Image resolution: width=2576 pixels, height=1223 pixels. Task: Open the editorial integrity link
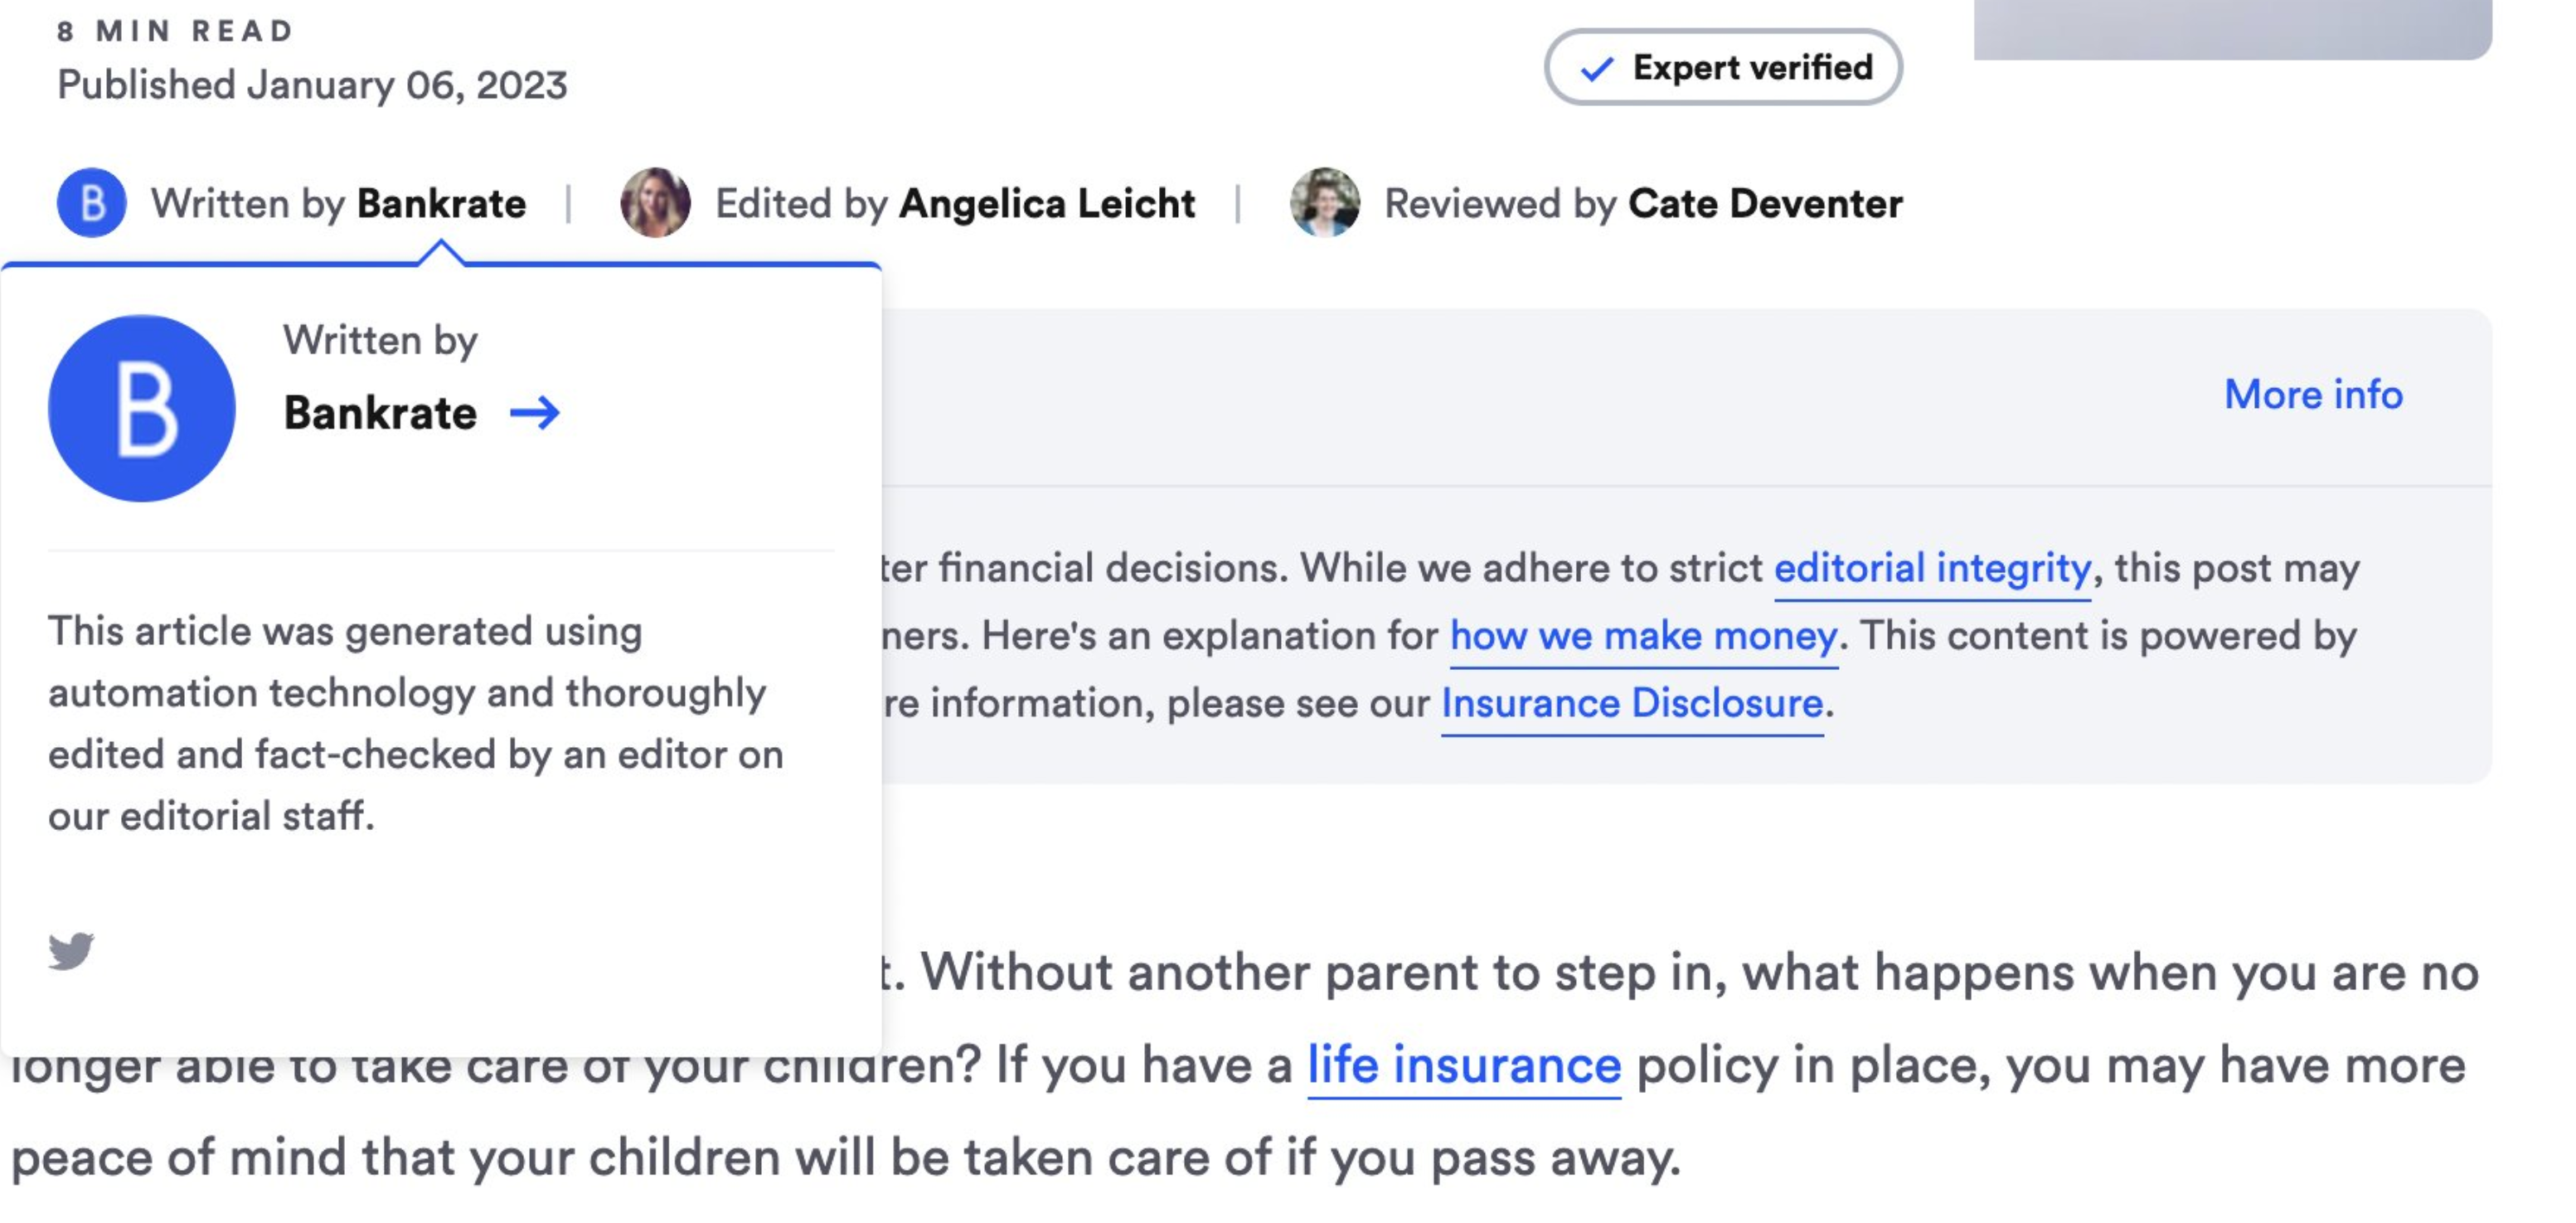pos(1931,568)
